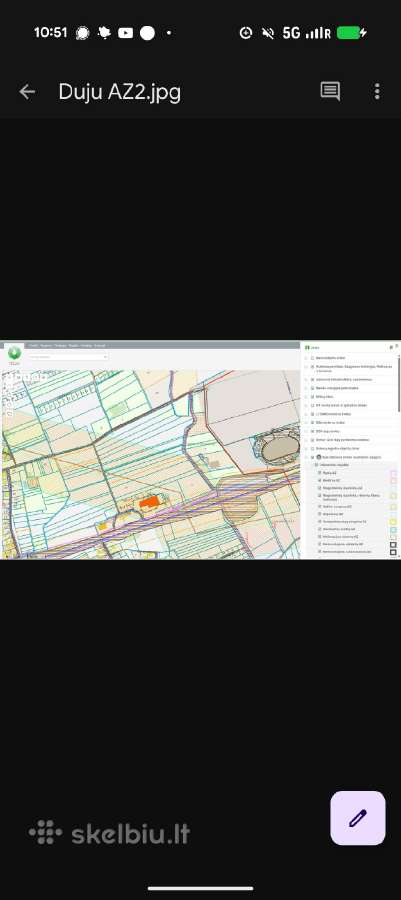The width and height of the screenshot is (401, 900).
Task: Click the layers panel vertical scrollbar
Action: (399, 384)
